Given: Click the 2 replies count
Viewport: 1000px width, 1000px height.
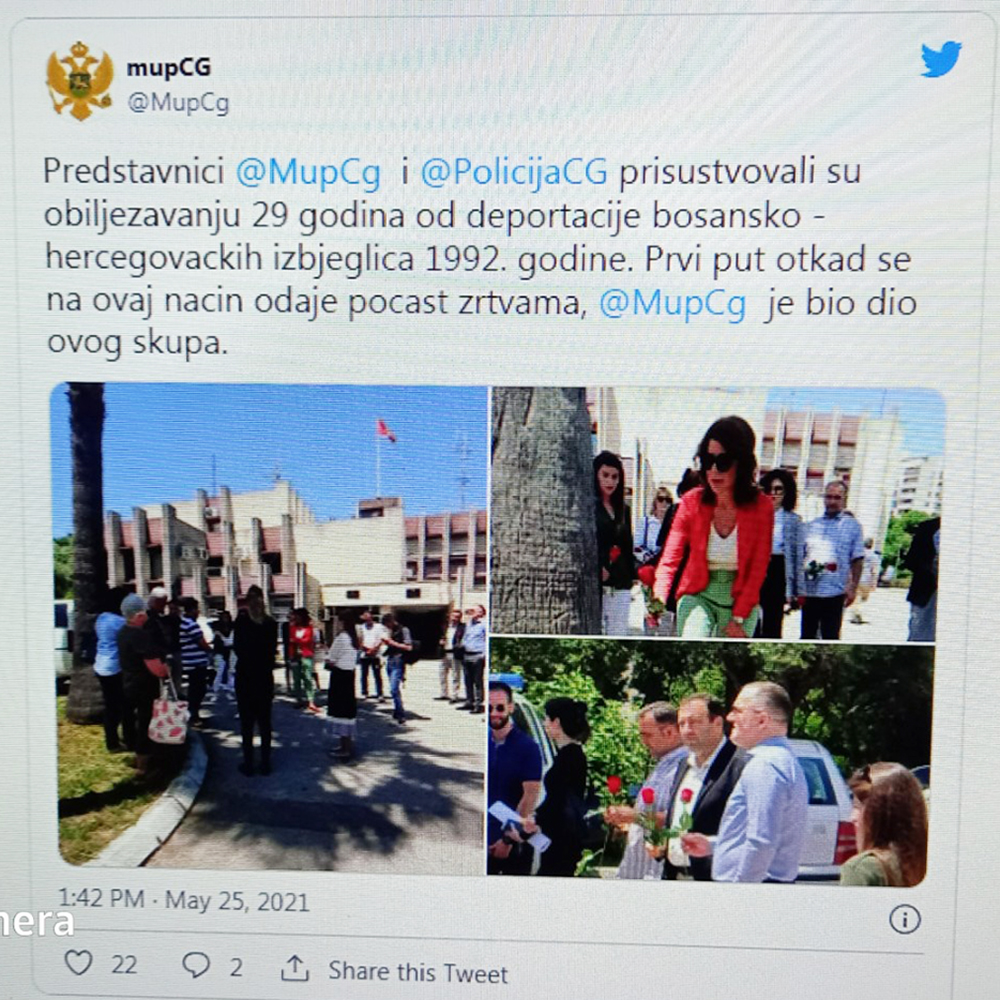Looking at the screenshot, I should [x=236, y=967].
